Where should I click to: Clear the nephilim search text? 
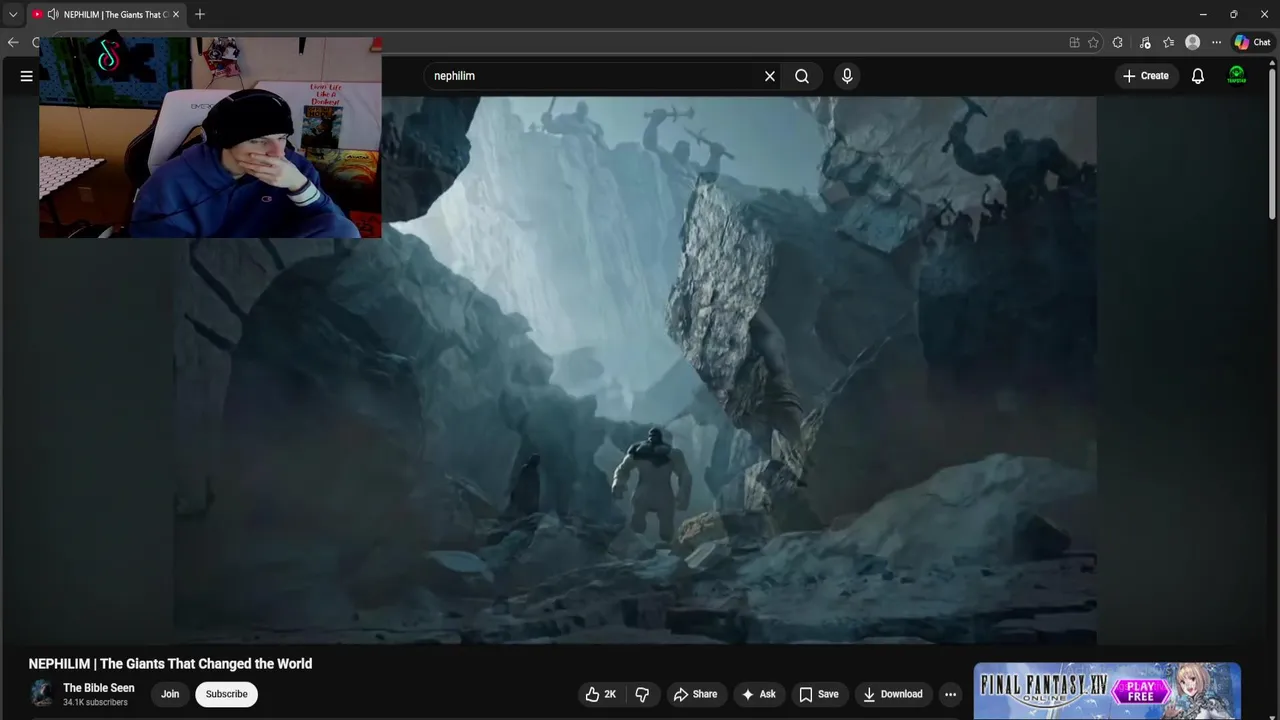770,76
